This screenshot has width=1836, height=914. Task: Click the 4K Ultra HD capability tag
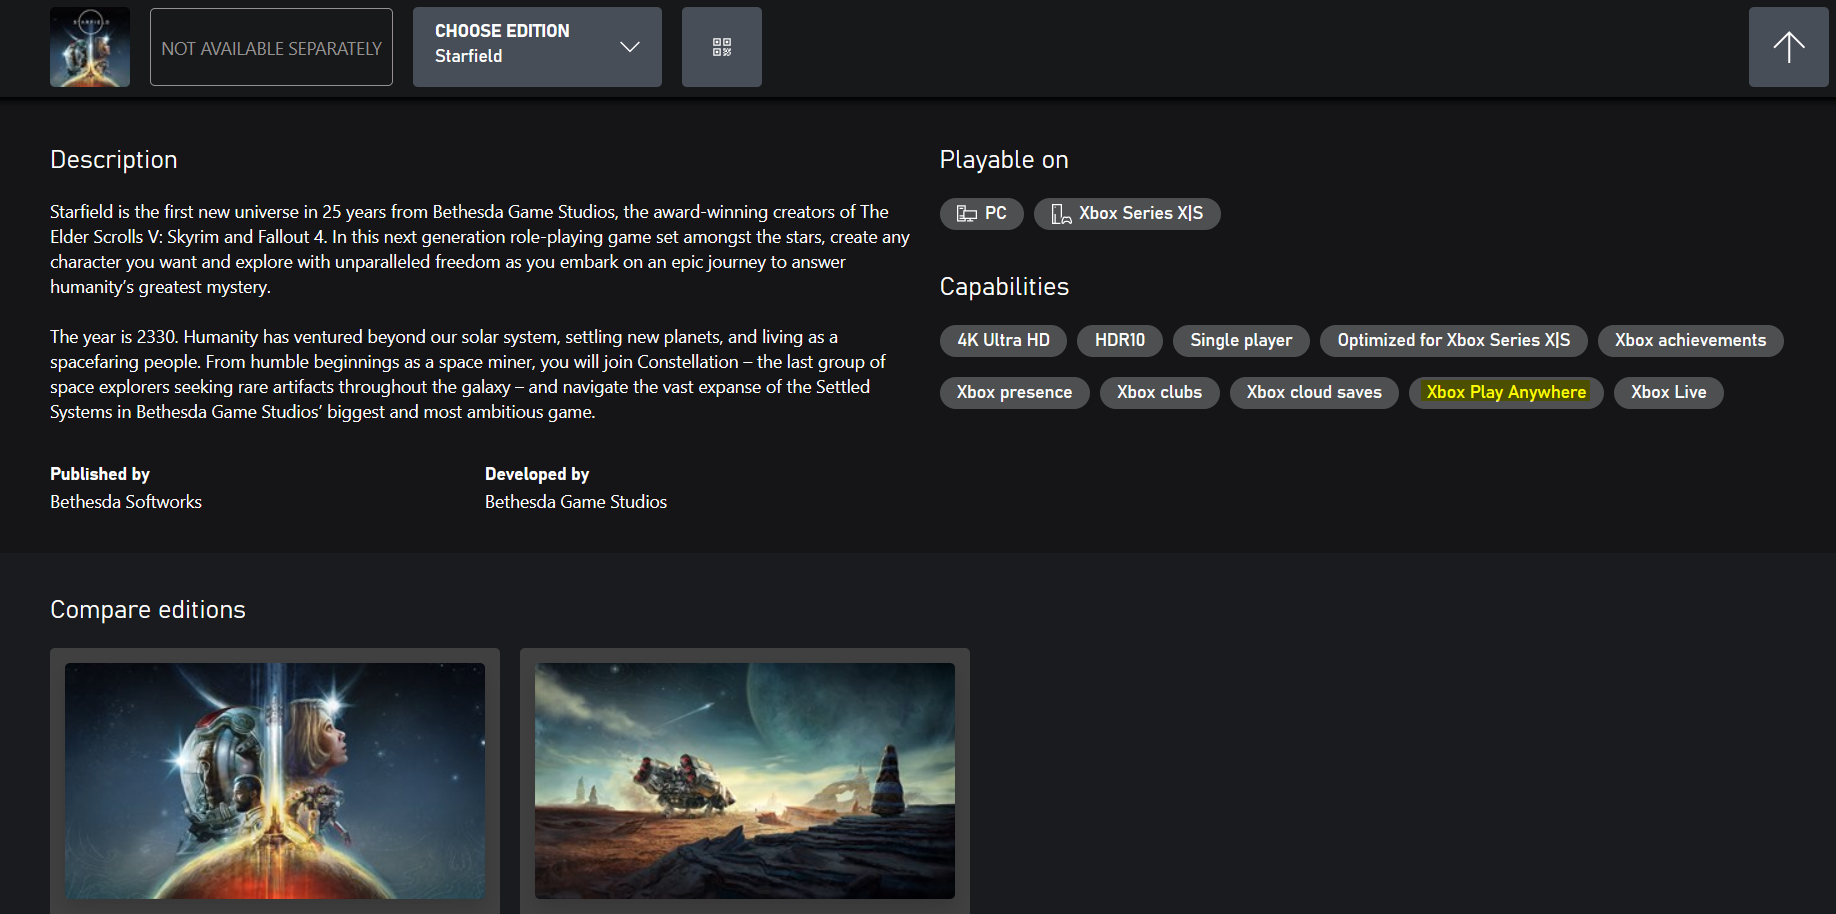(1003, 340)
